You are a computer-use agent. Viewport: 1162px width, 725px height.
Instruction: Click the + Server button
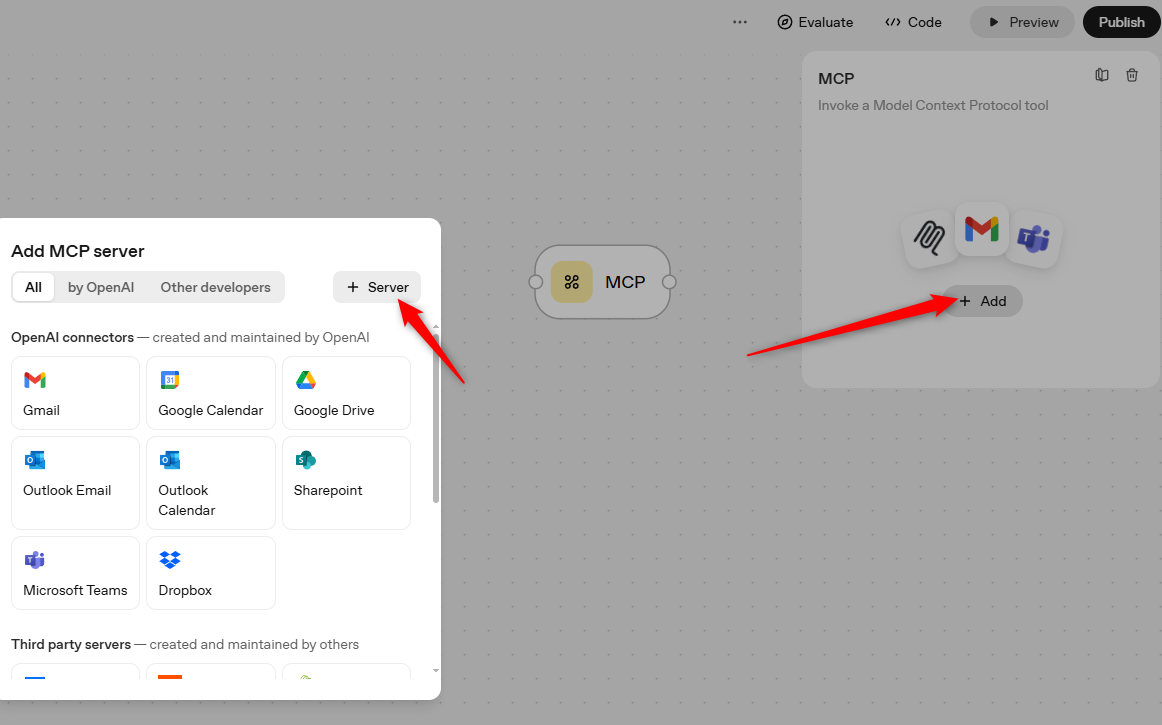pos(377,287)
